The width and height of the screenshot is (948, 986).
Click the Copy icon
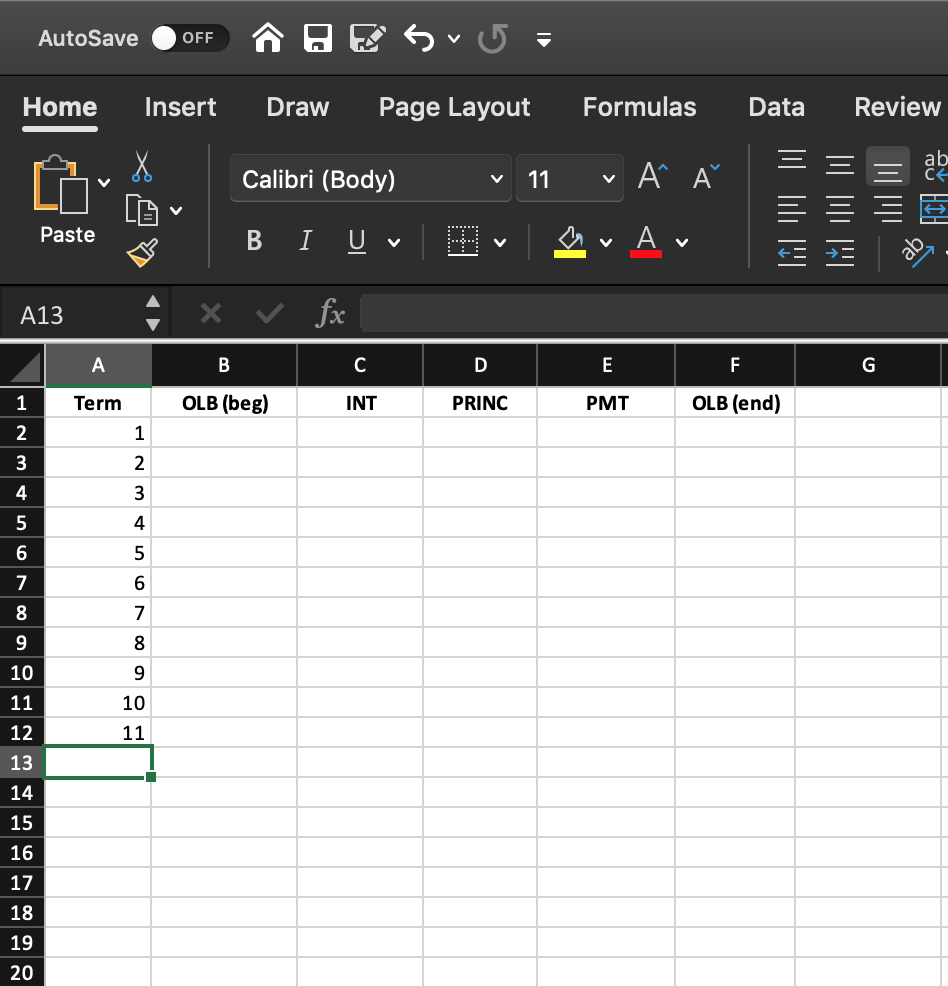pyautogui.click(x=141, y=210)
